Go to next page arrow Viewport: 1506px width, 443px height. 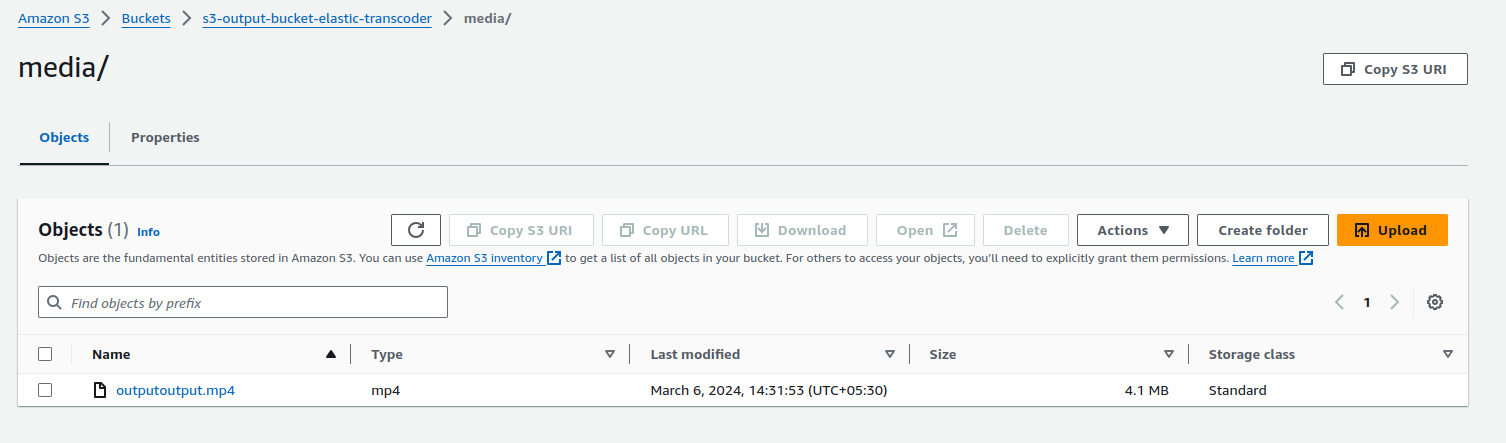point(1394,302)
